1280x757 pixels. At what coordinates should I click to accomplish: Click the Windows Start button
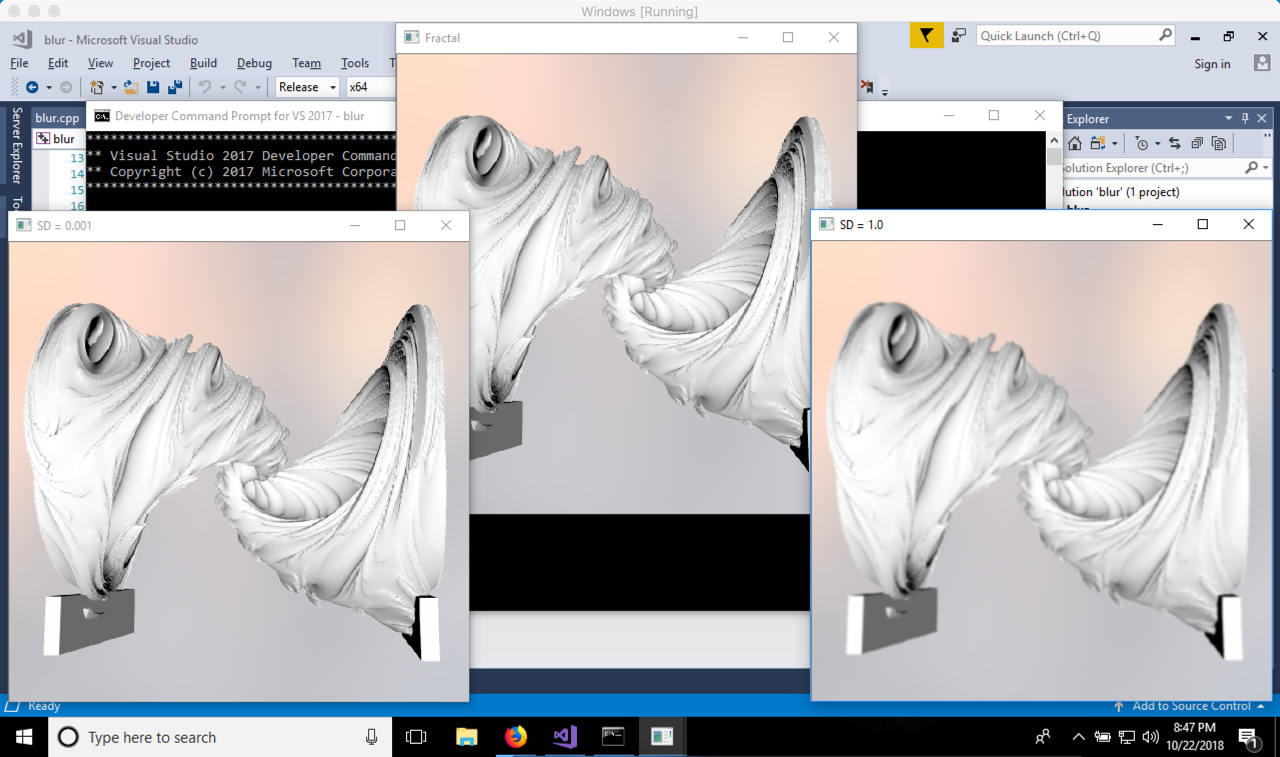[24, 737]
